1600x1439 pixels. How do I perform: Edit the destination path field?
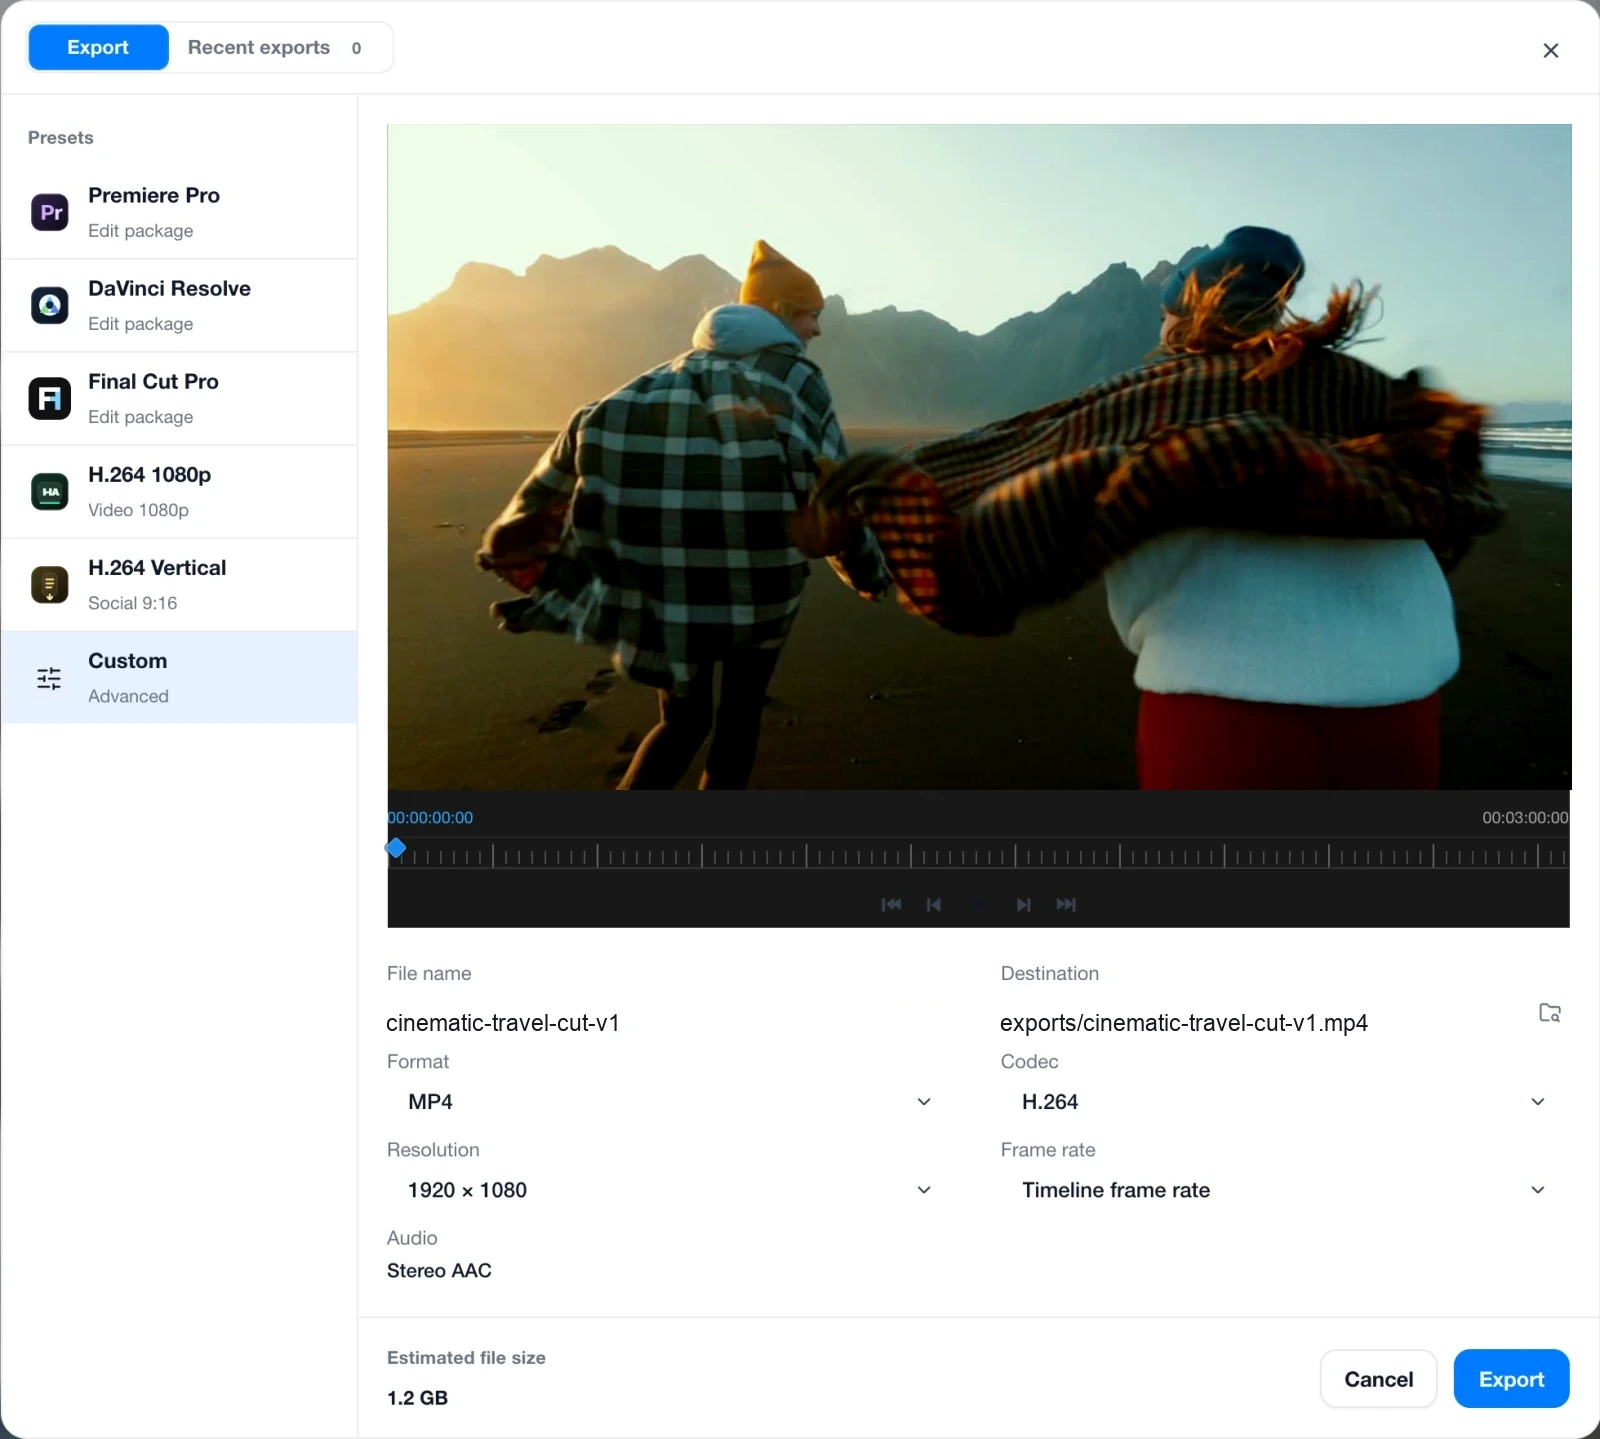[x=1262, y=1022]
